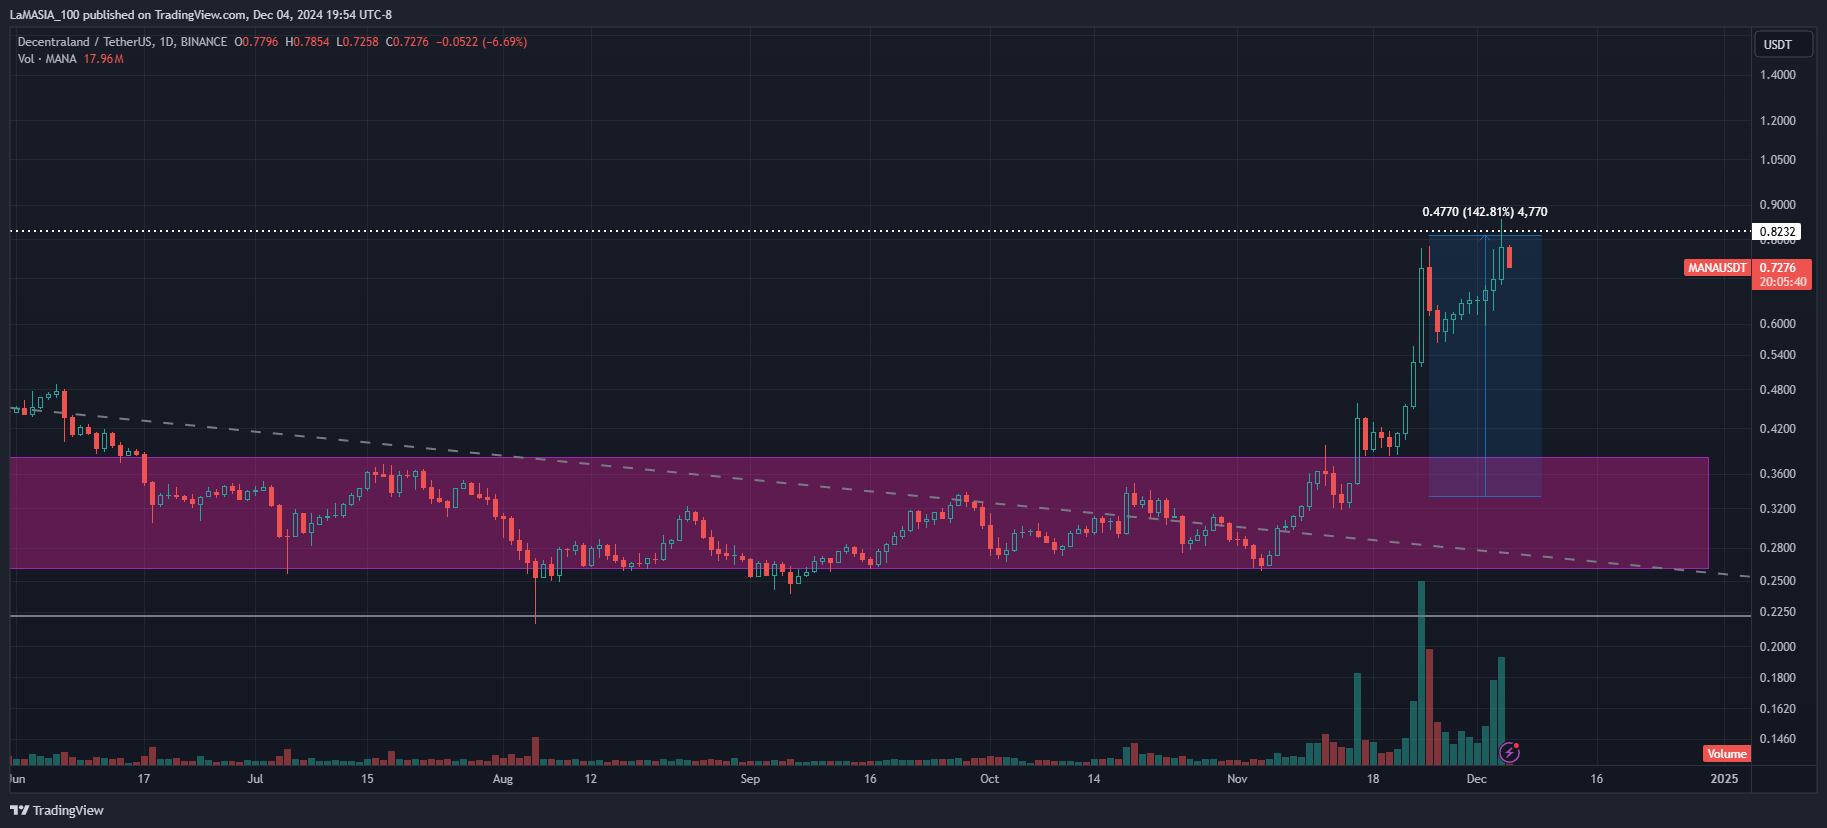Click the Decentraland / TetherUS chart title
Screen dimensions: 1827x828
[122, 42]
